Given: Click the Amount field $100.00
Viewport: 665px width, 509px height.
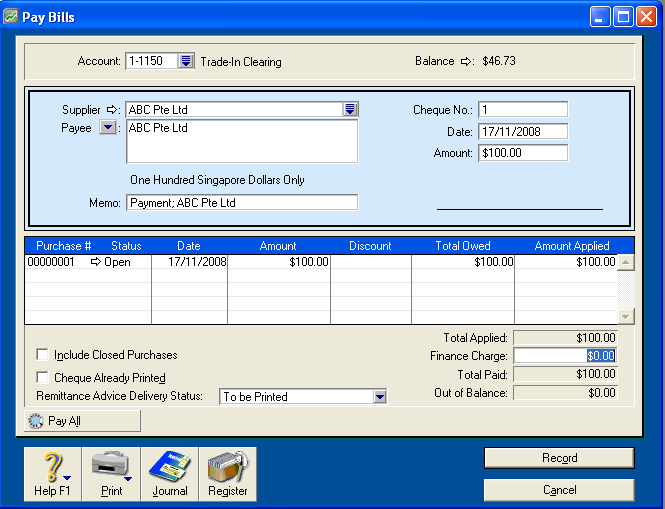Looking at the screenshot, I should [x=523, y=153].
